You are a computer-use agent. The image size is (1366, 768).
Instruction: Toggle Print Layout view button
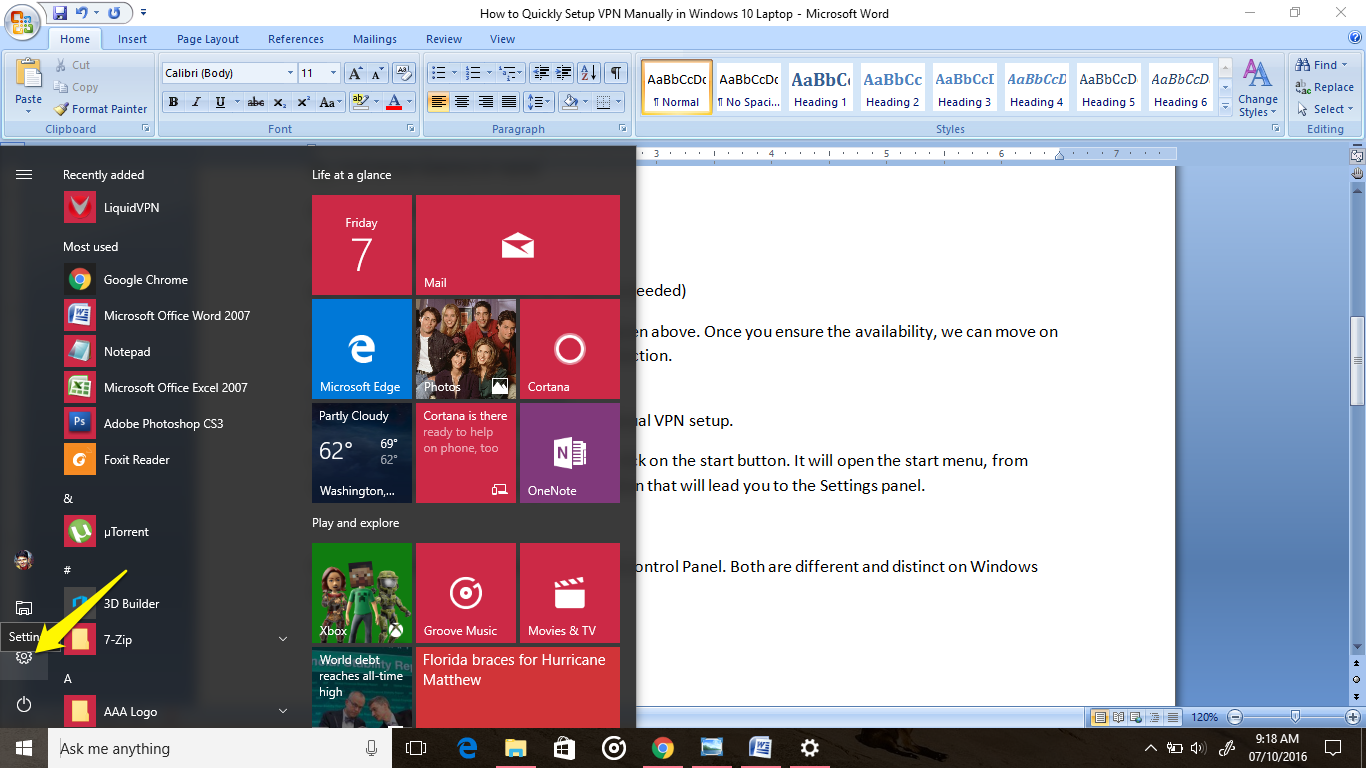point(1099,717)
